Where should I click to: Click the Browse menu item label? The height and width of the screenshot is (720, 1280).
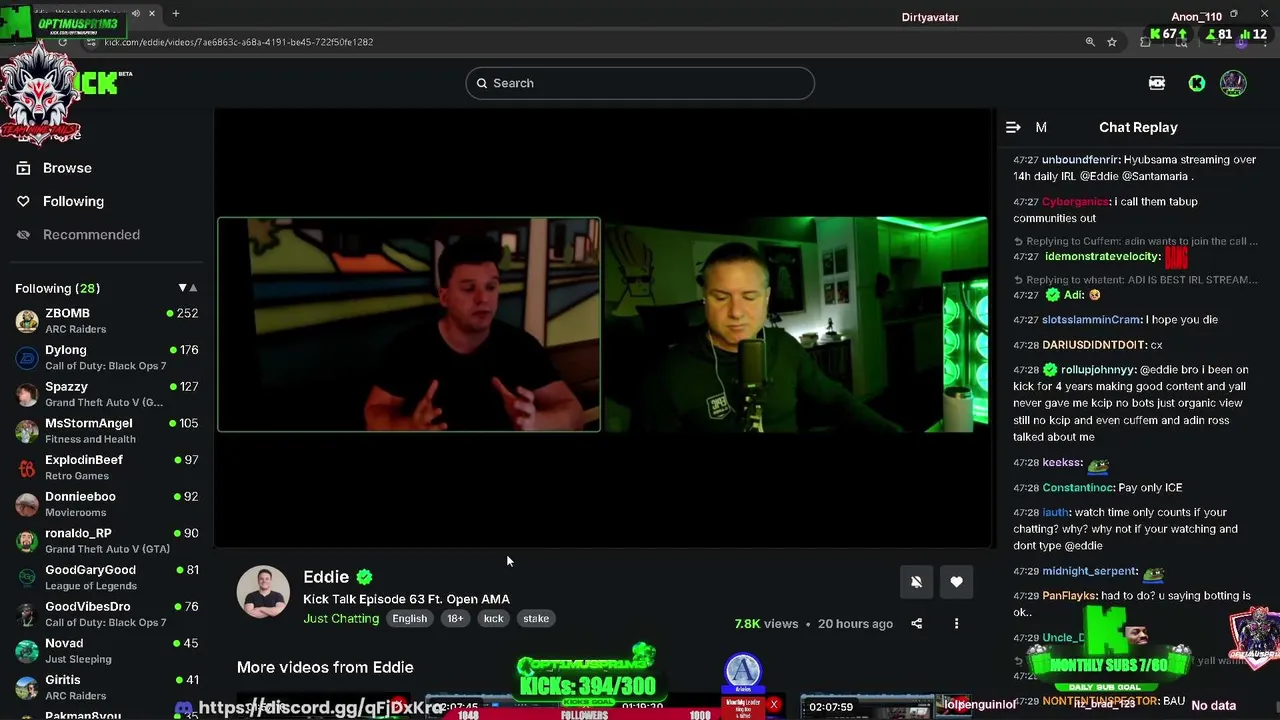pos(67,168)
